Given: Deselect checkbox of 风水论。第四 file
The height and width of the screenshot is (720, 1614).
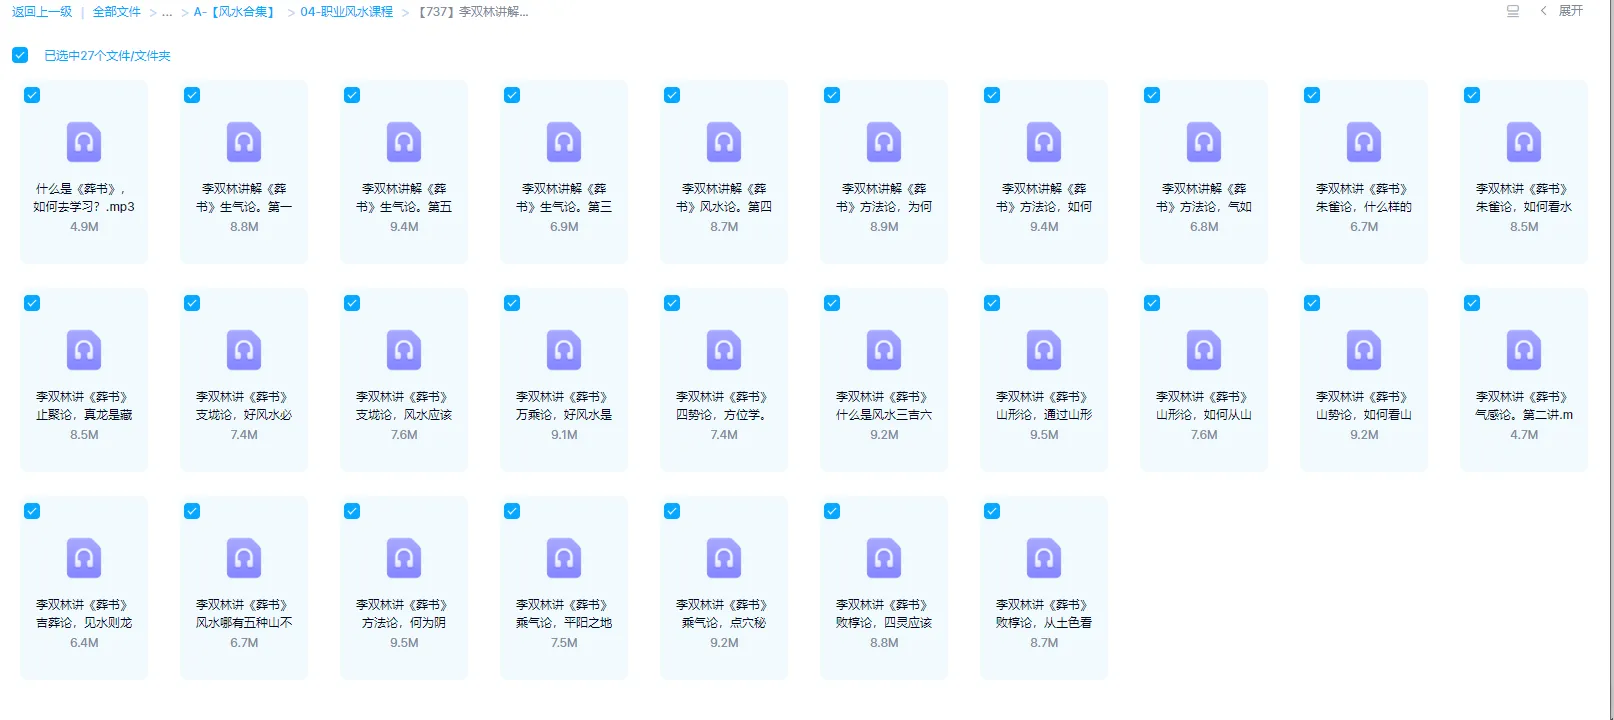Looking at the screenshot, I should (672, 95).
